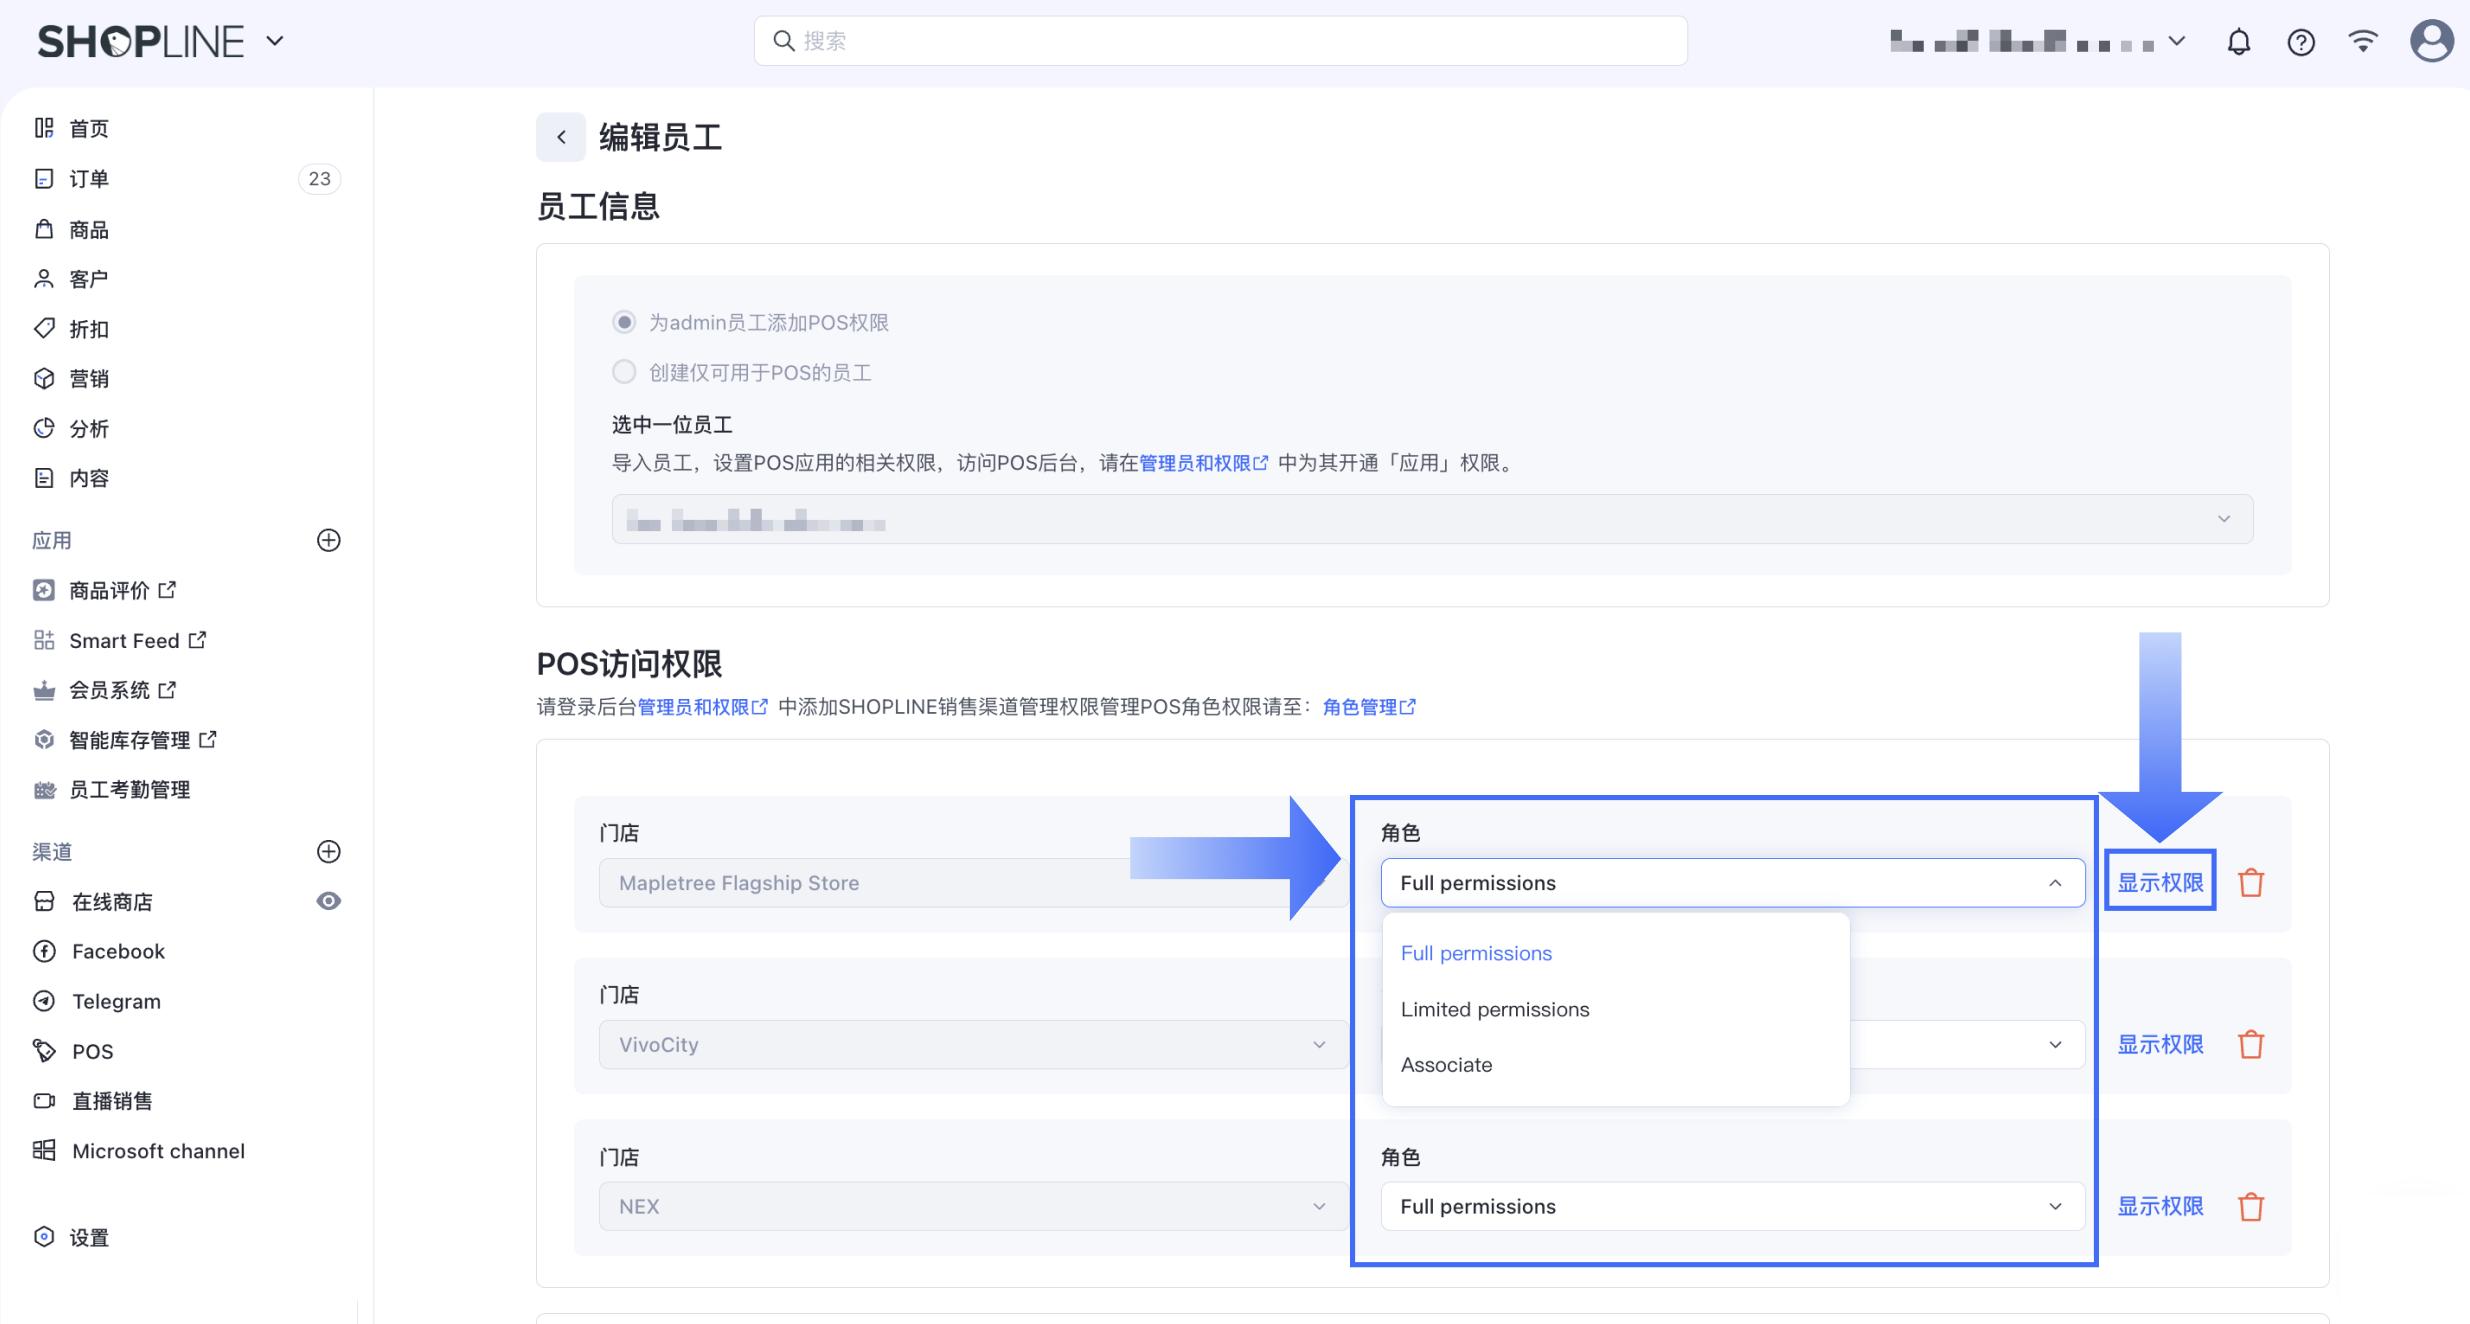
Task: Select 创建仅可用于POS的员工 radio option
Action: coord(624,372)
